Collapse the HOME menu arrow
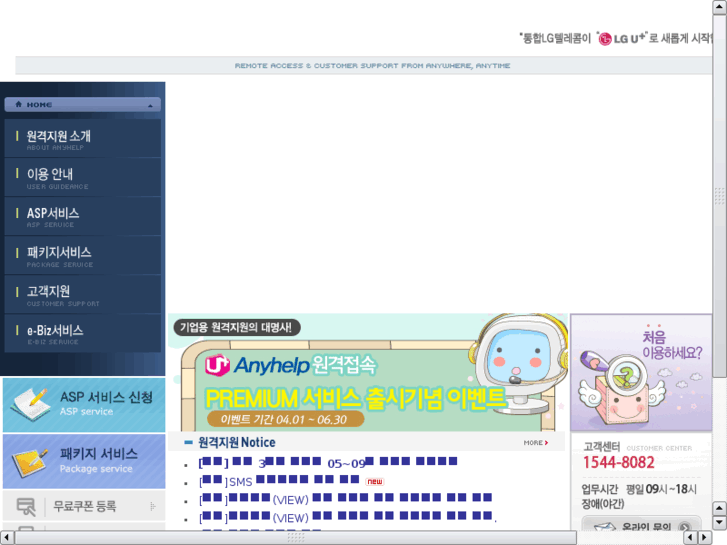This screenshot has height=545, width=727. (150, 106)
